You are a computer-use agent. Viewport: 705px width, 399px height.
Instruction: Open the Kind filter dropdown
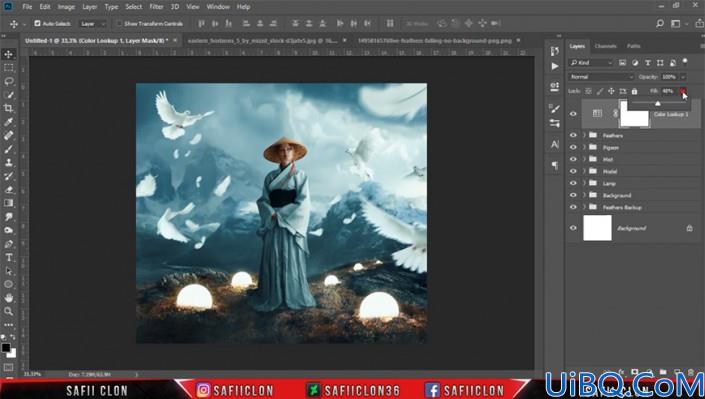pyautogui.click(x=591, y=63)
